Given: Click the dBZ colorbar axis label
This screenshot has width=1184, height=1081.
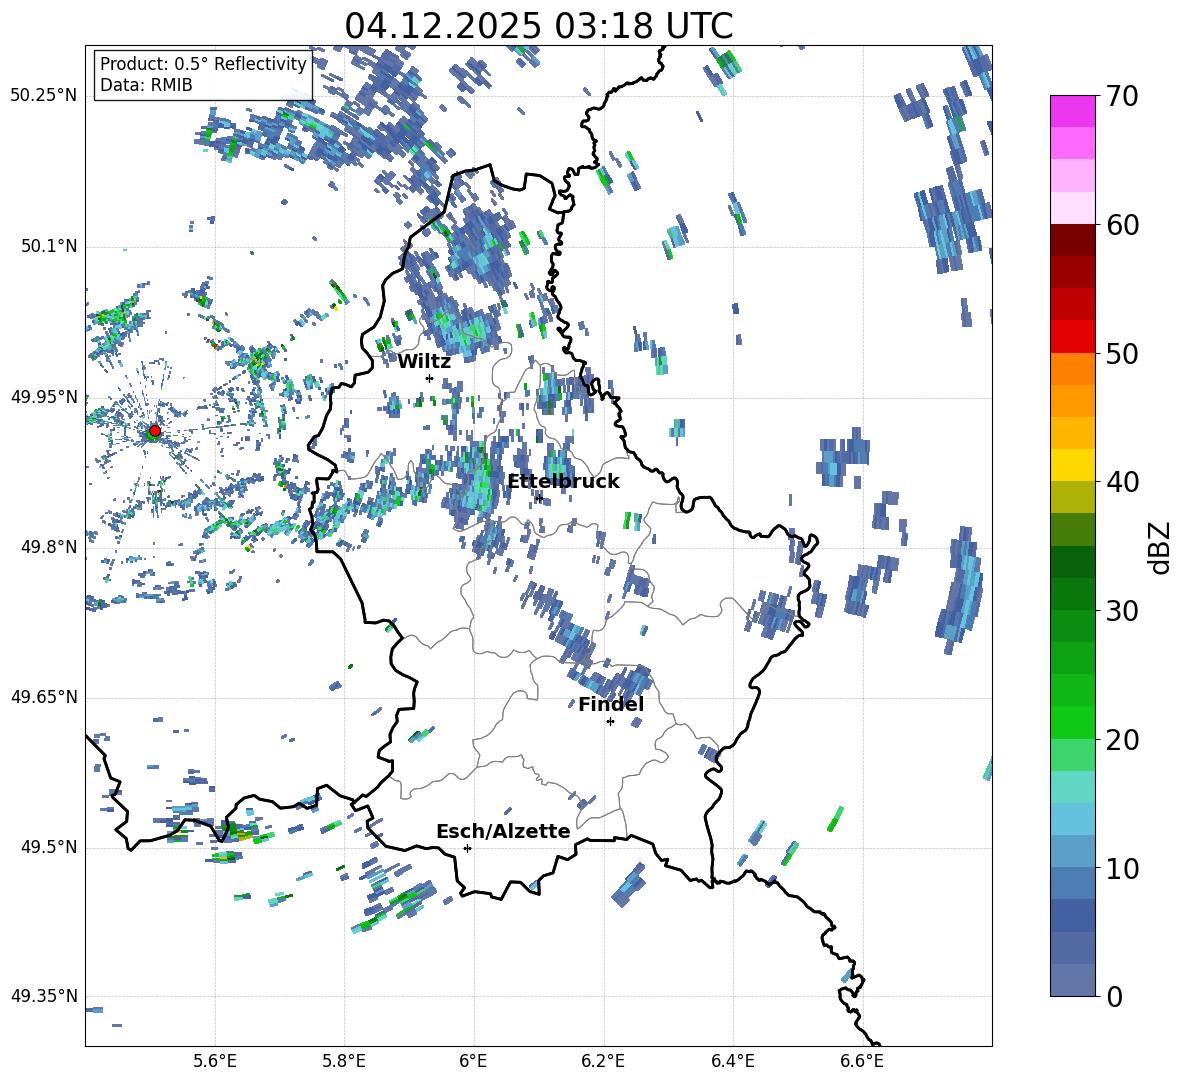Looking at the screenshot, I should (1161, 547).
